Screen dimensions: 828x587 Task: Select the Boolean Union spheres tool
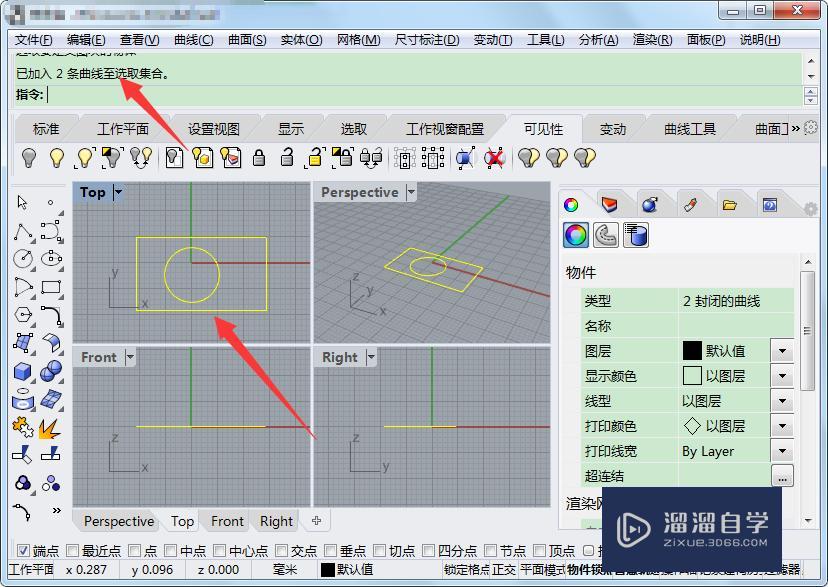click(x=51, y=372)
